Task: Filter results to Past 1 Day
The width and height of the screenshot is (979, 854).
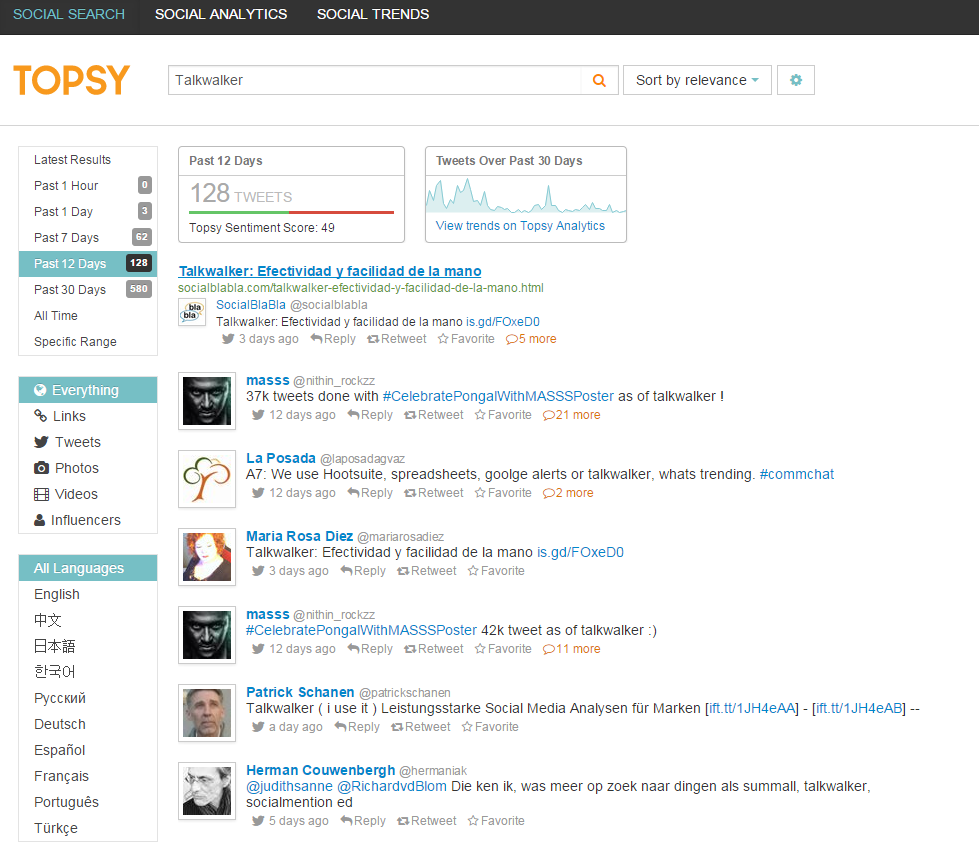Action: pos(88,212)
